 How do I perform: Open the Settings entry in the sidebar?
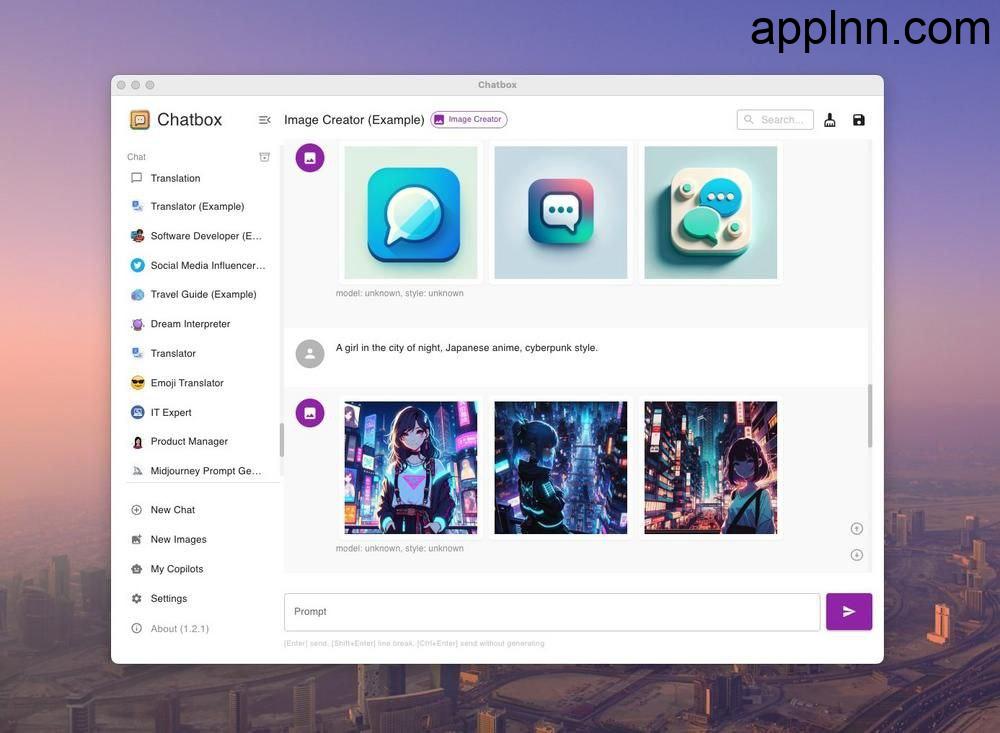click(x=168, y=598)
